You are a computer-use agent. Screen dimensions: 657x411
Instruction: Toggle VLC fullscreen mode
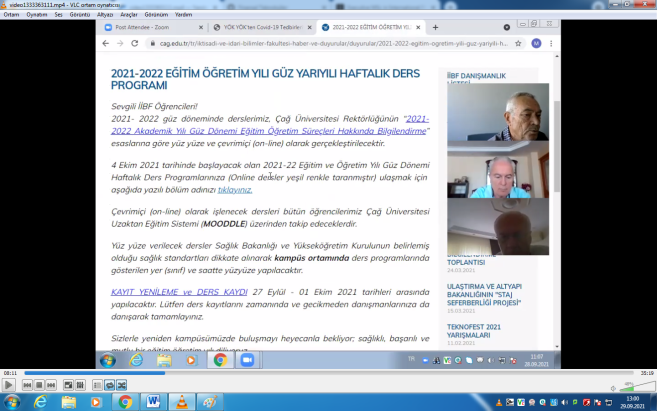(x=68, y=385)
